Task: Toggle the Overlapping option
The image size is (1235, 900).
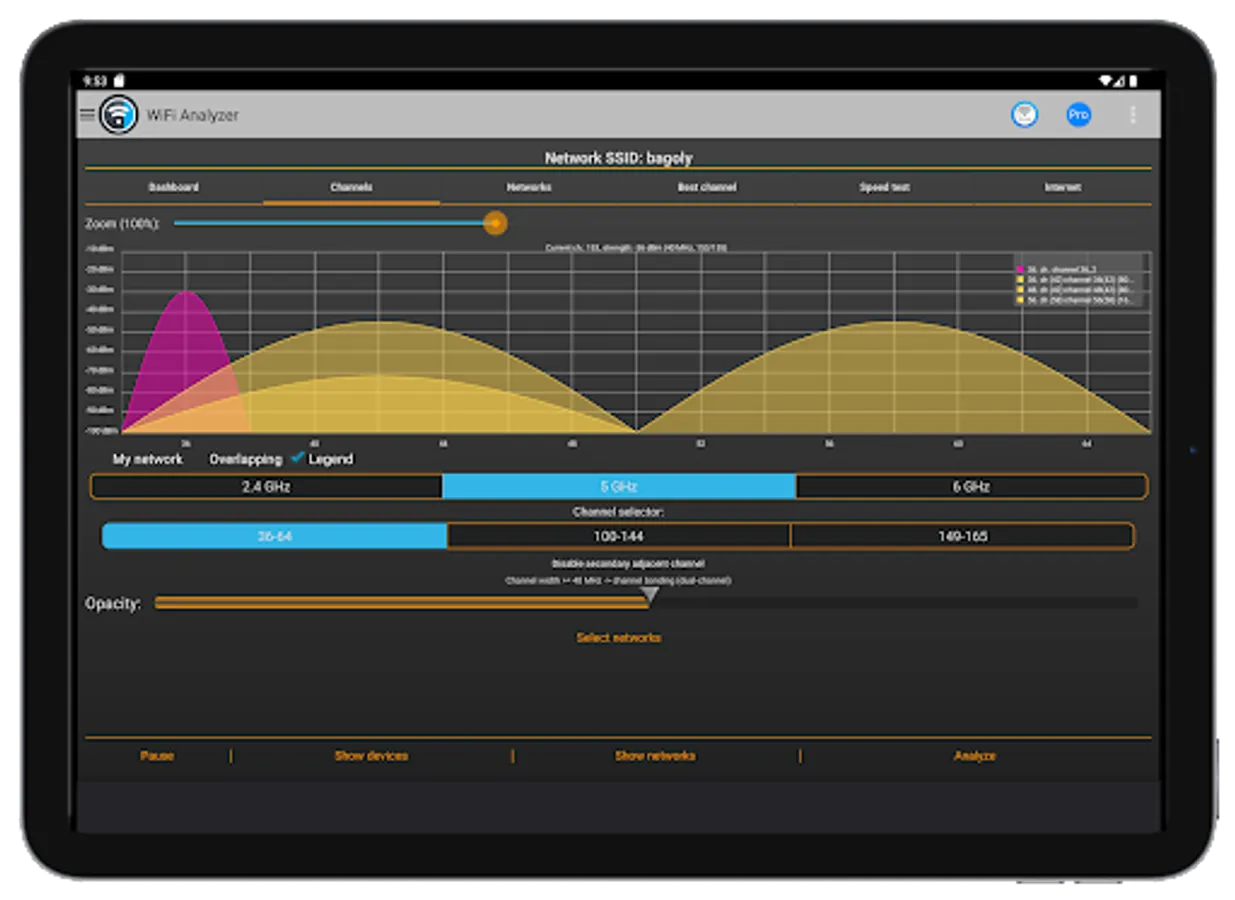Action: pyautogui.click(x=245, y=459)
